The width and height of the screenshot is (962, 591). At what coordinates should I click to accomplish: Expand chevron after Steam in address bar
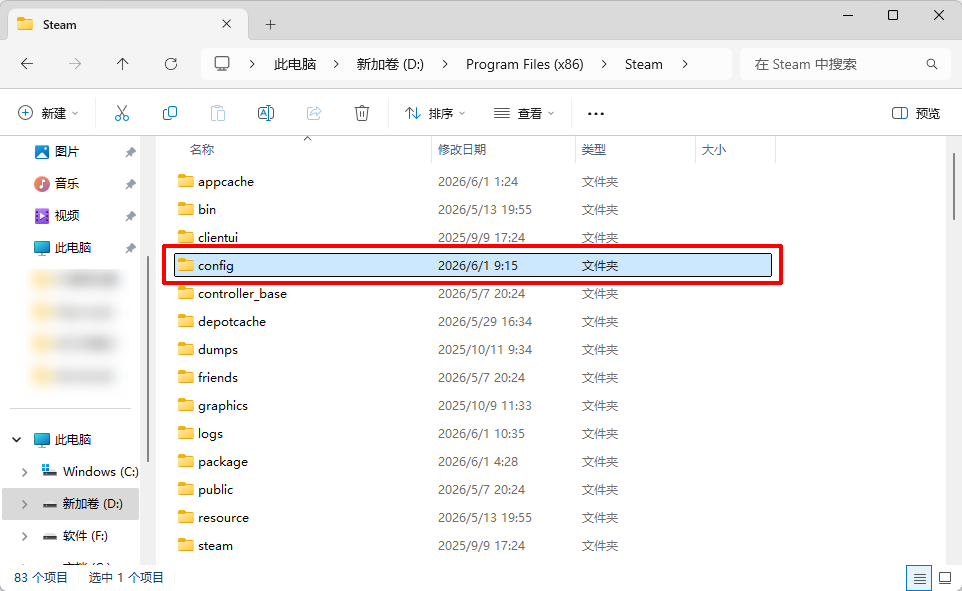click(685, 64)
